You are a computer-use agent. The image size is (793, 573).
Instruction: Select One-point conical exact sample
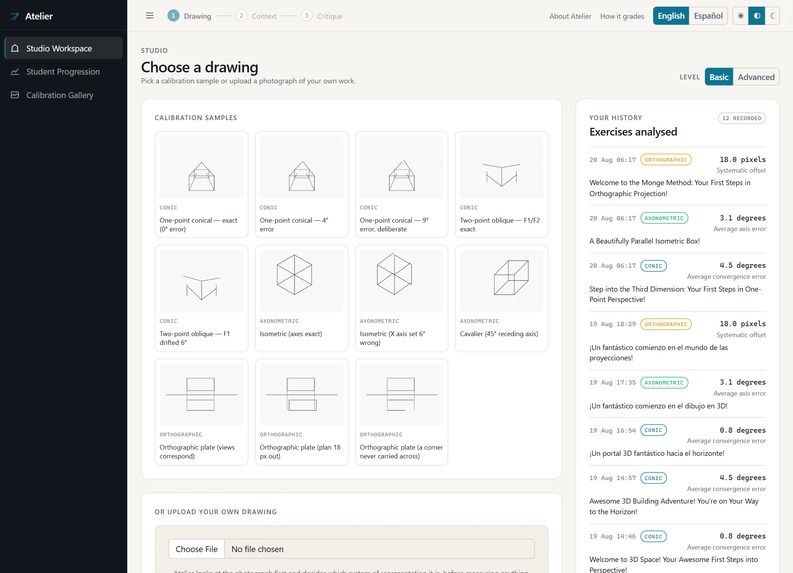point(201,185)
